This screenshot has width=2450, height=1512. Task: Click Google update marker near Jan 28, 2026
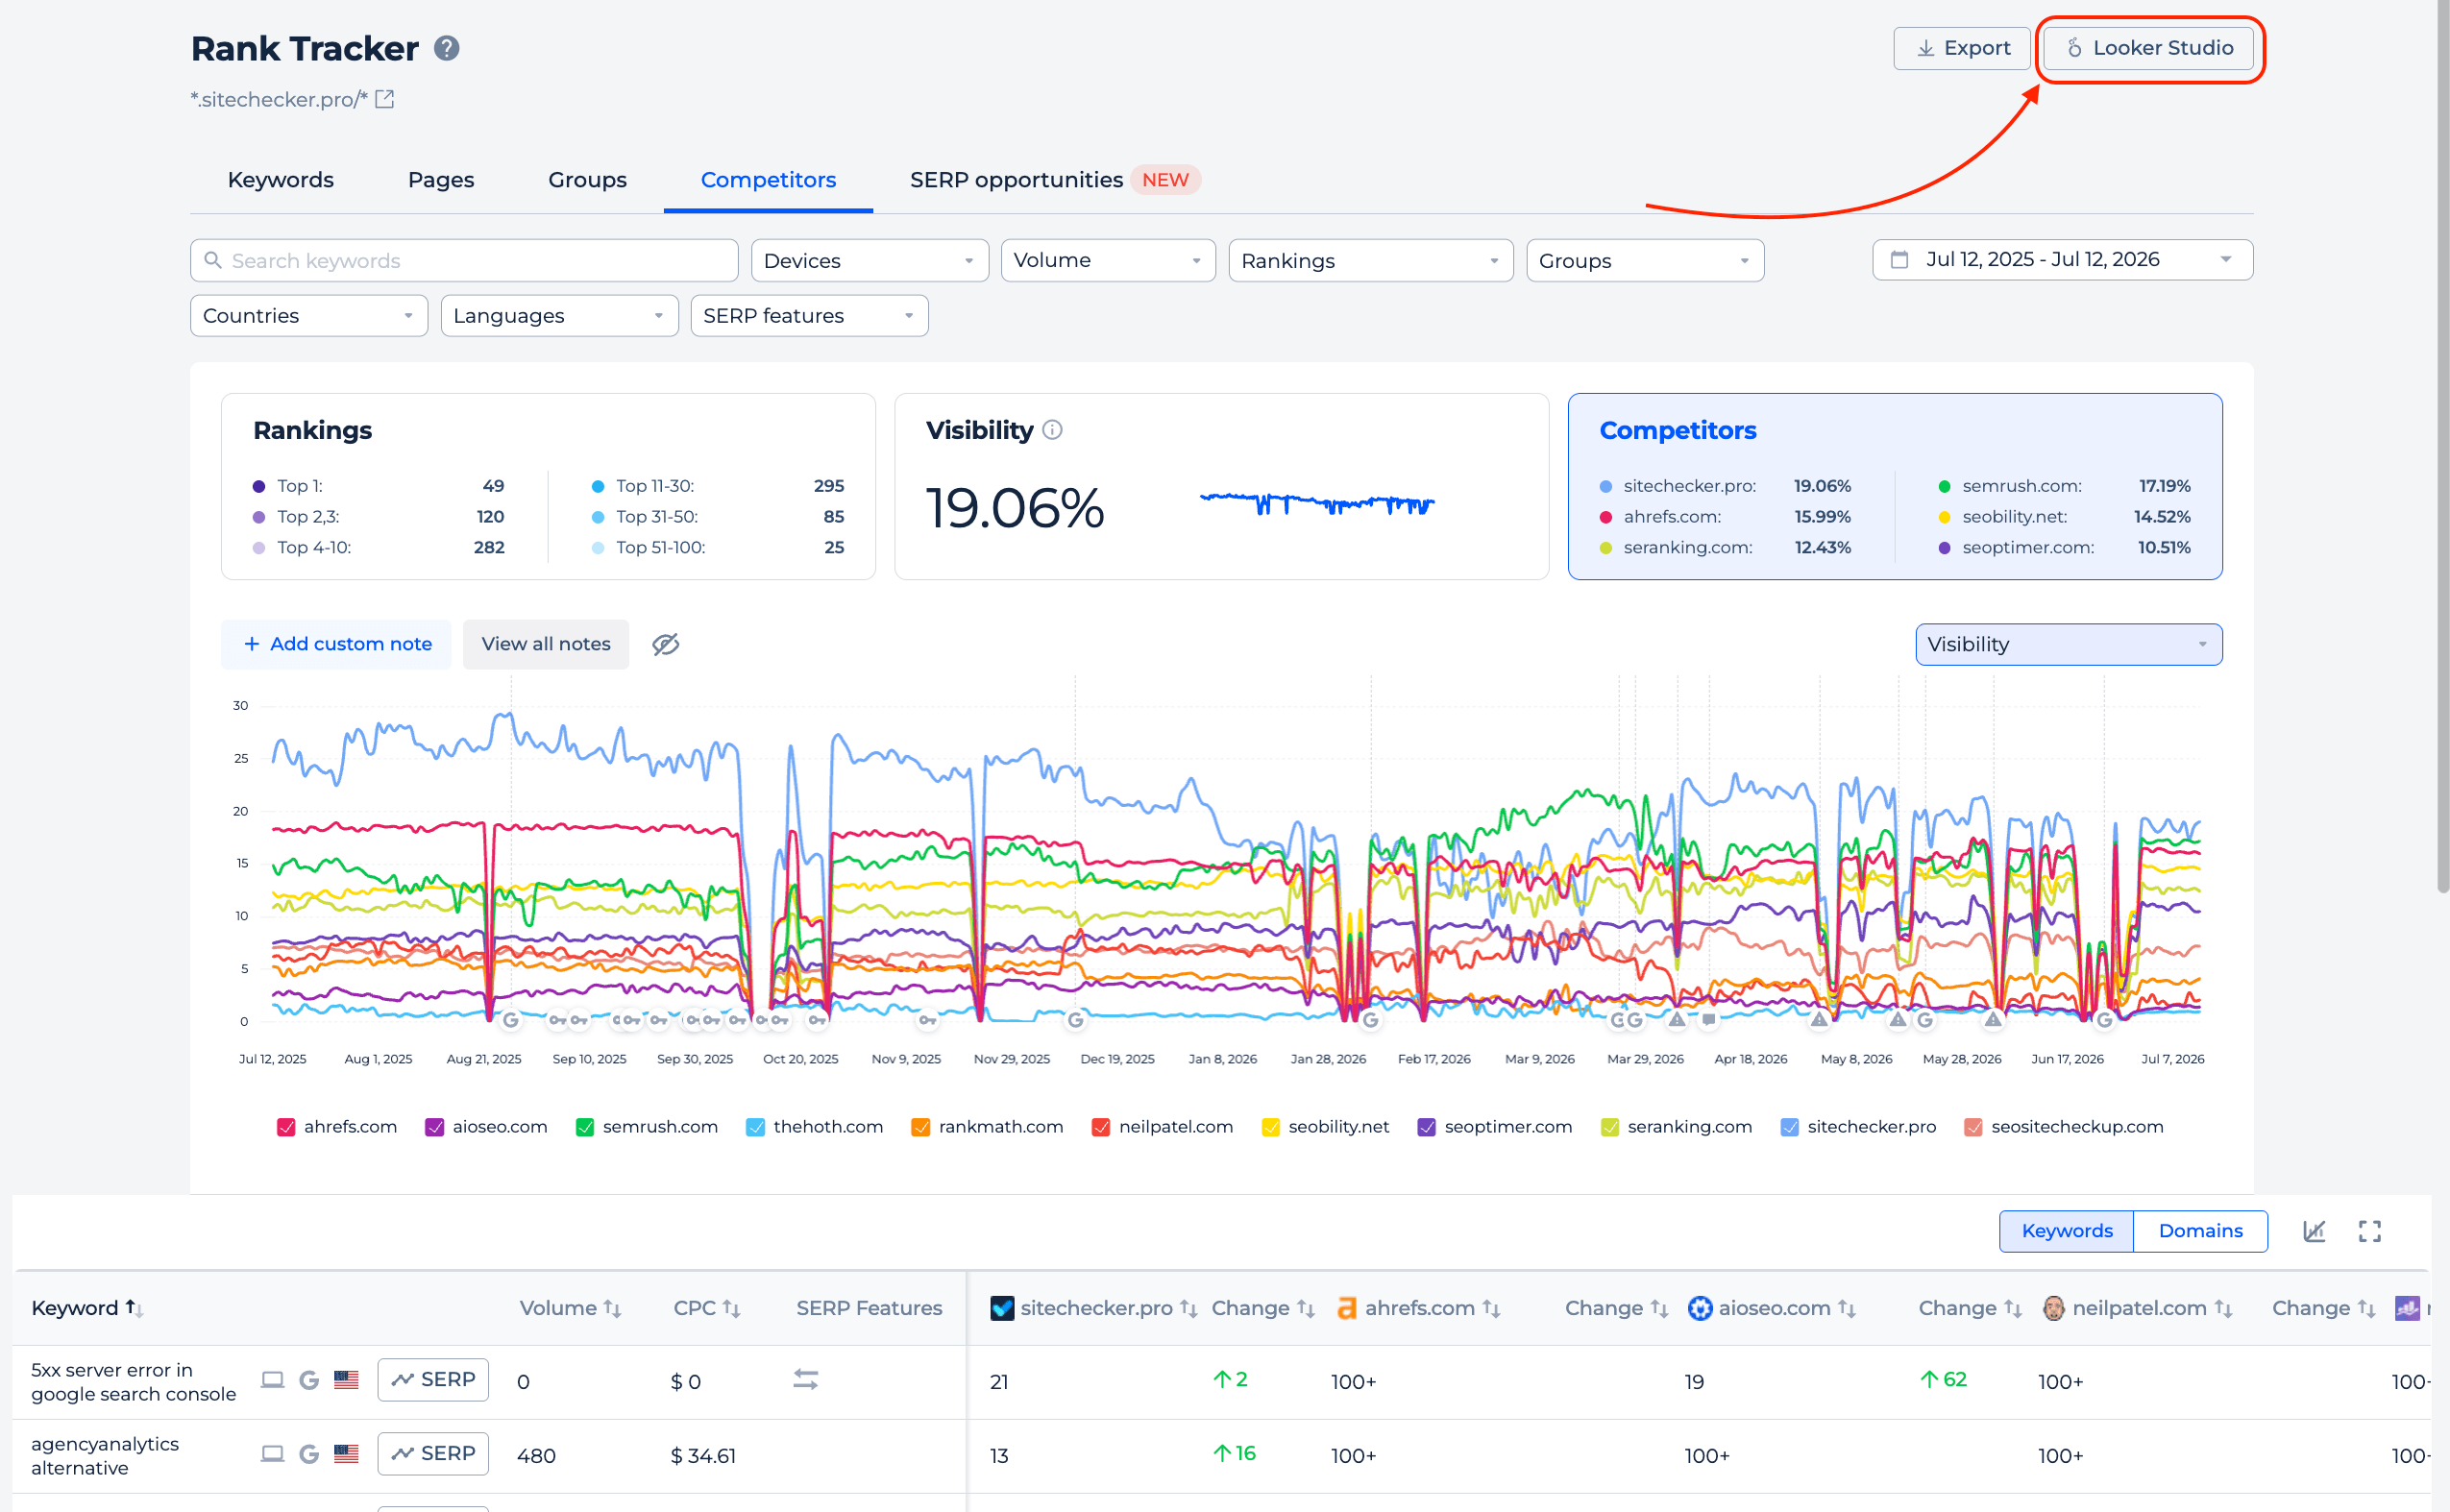coord(1370,1020)
